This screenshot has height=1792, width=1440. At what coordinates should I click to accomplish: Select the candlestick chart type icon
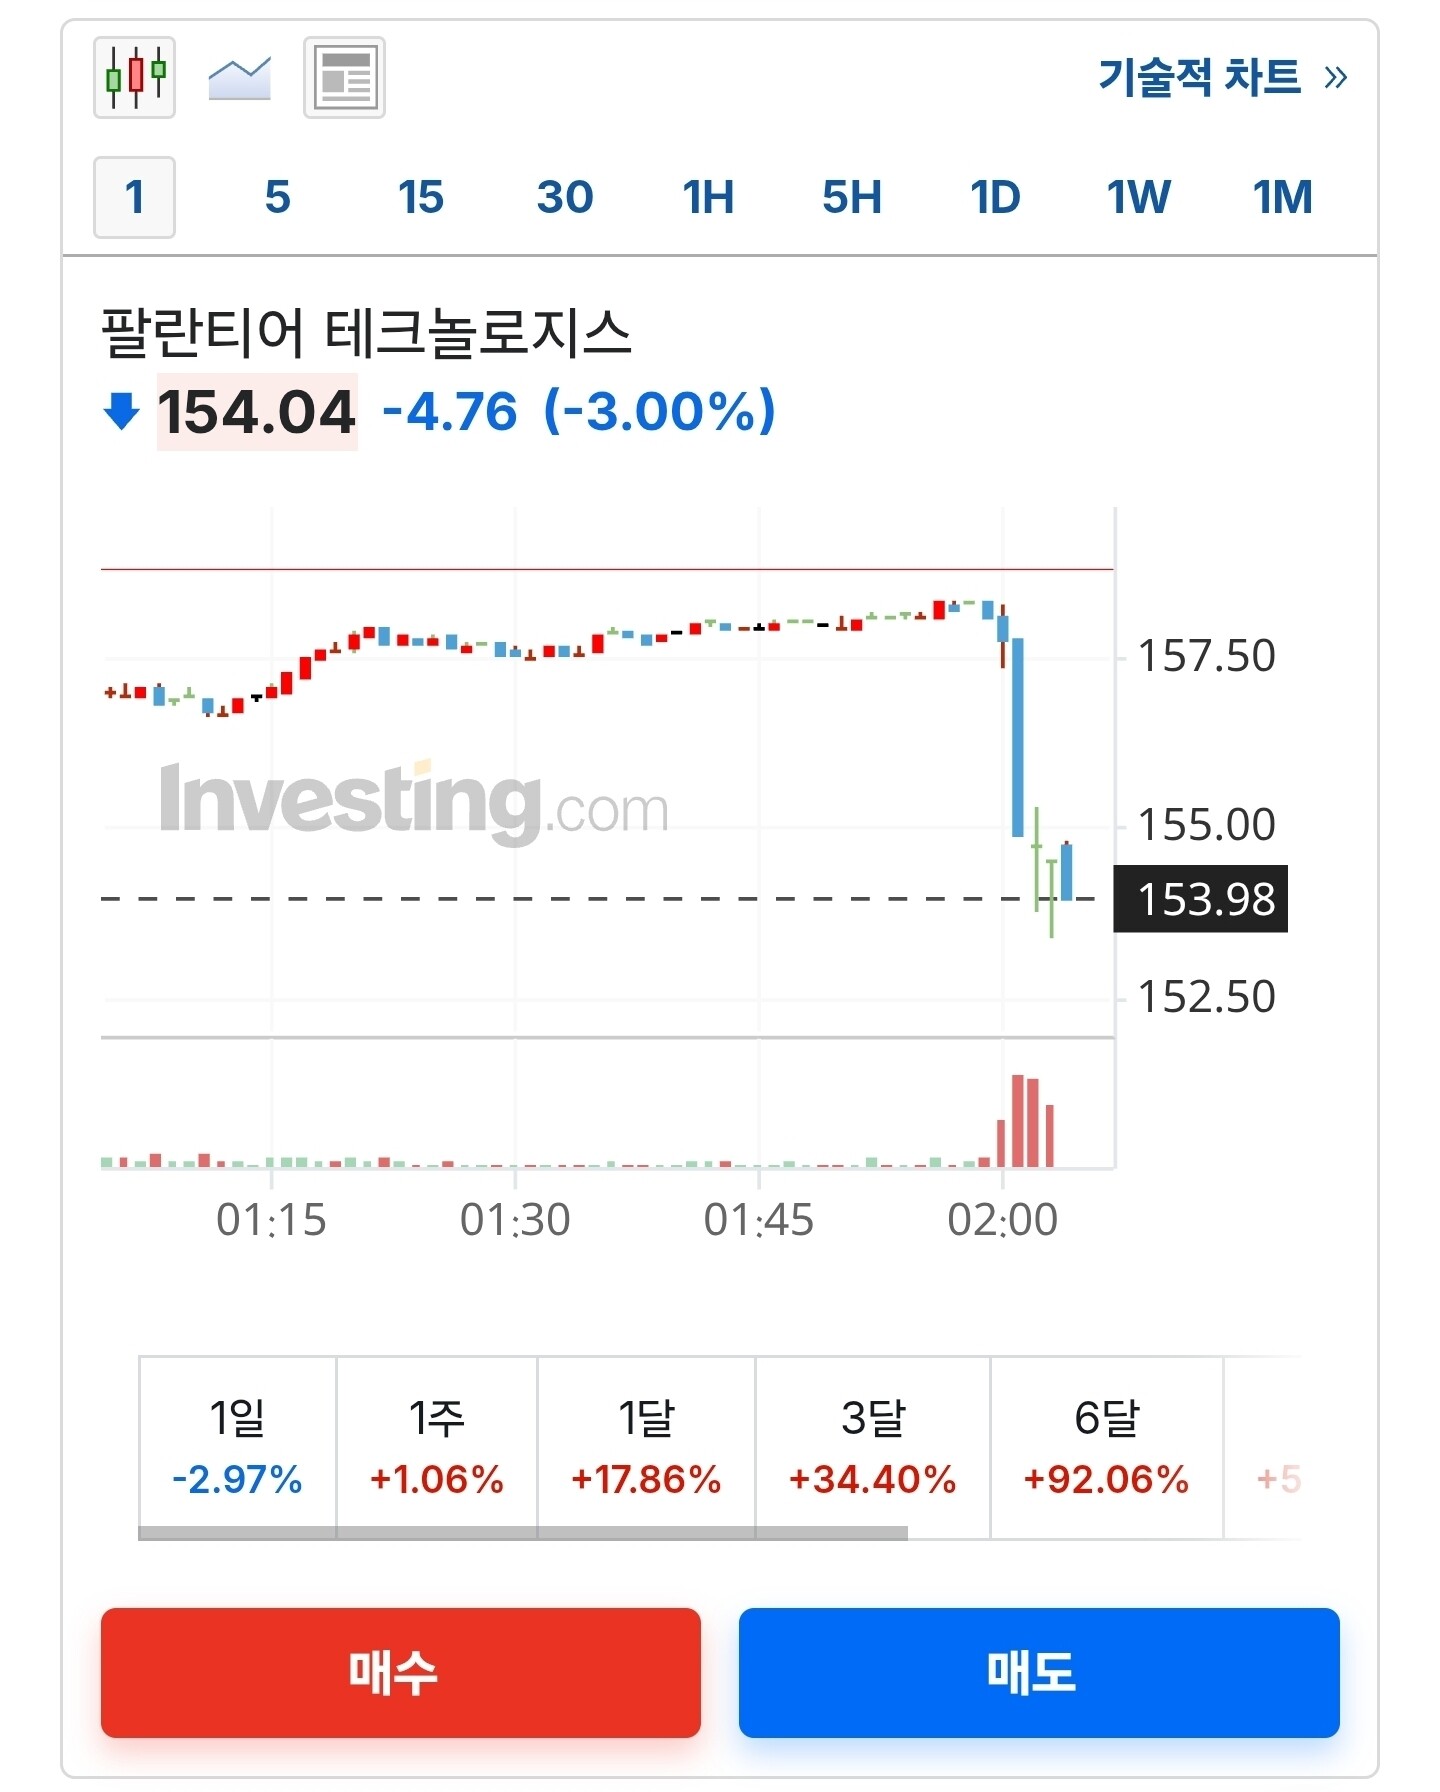pyautogui.click(x=134, y=78)
